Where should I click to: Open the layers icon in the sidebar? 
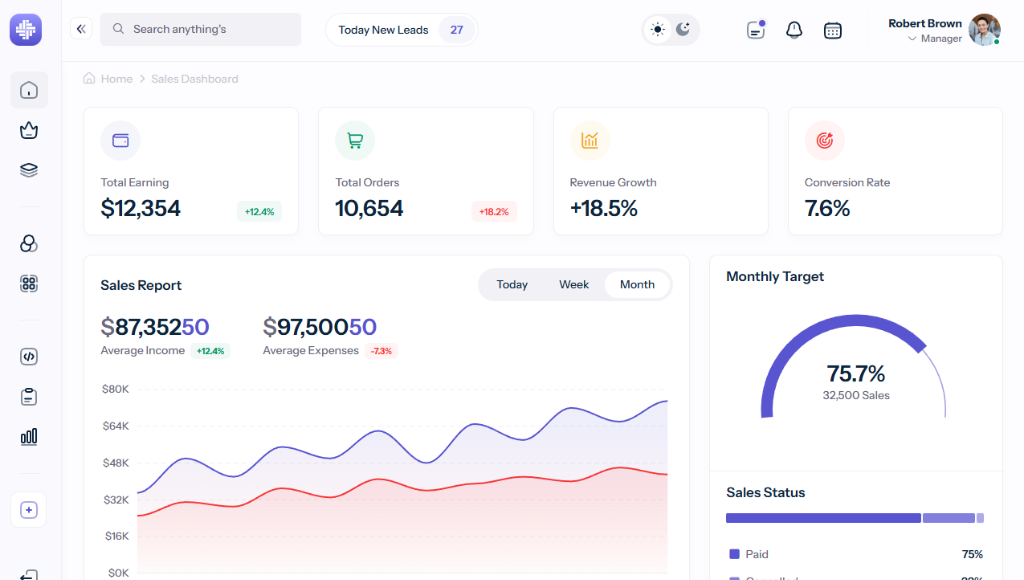[x=28, y=169]
